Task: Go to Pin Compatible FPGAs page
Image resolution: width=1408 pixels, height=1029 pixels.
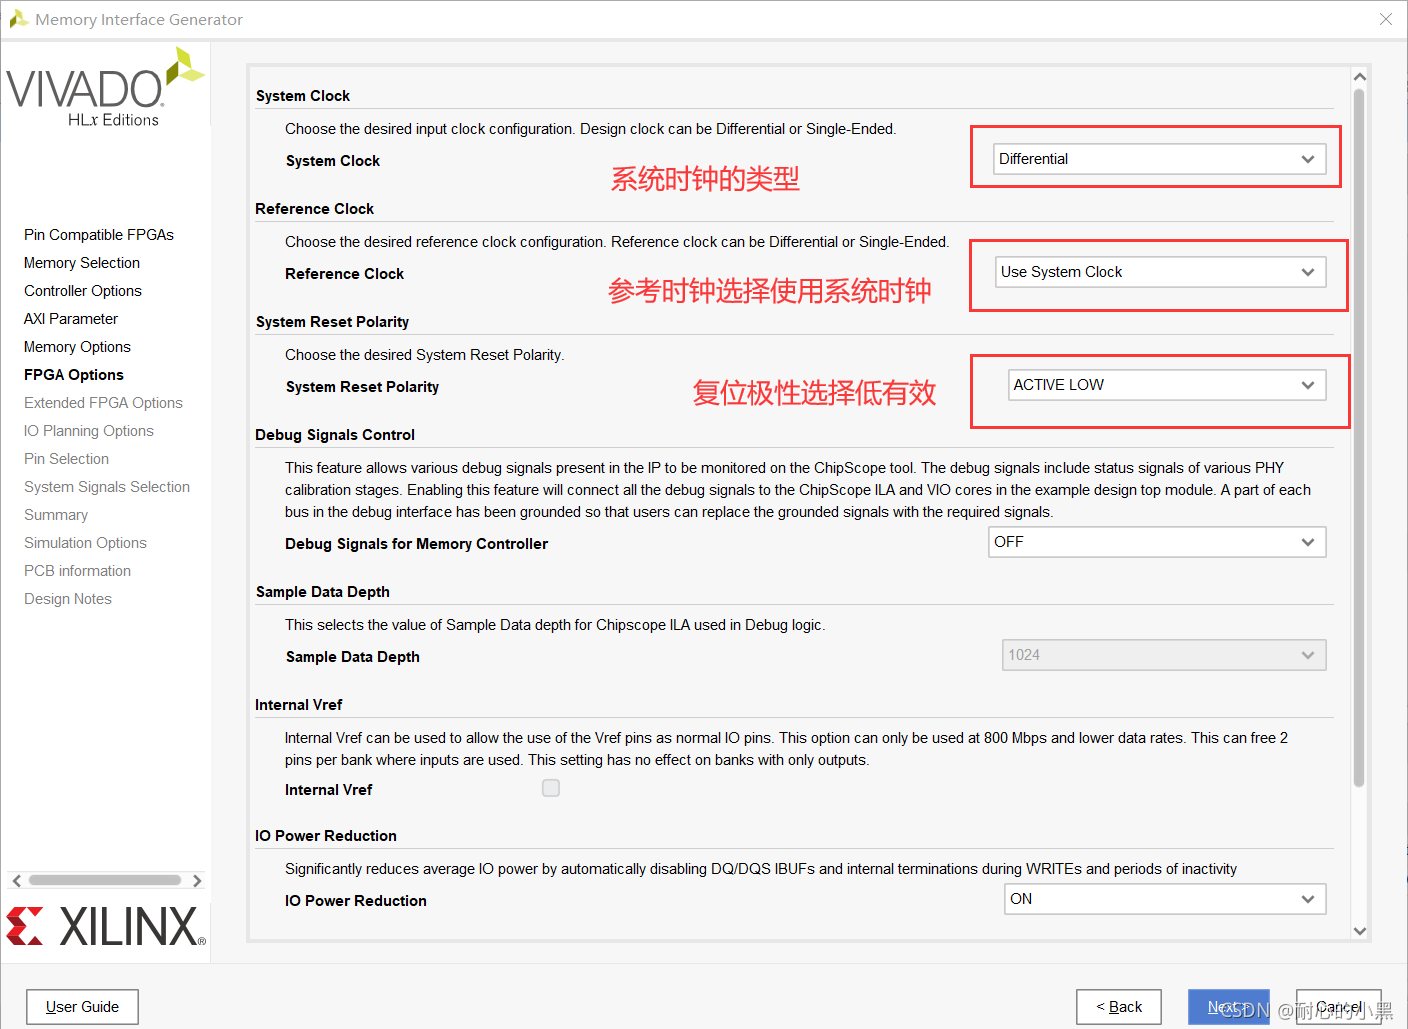Action: click(99, 235)
